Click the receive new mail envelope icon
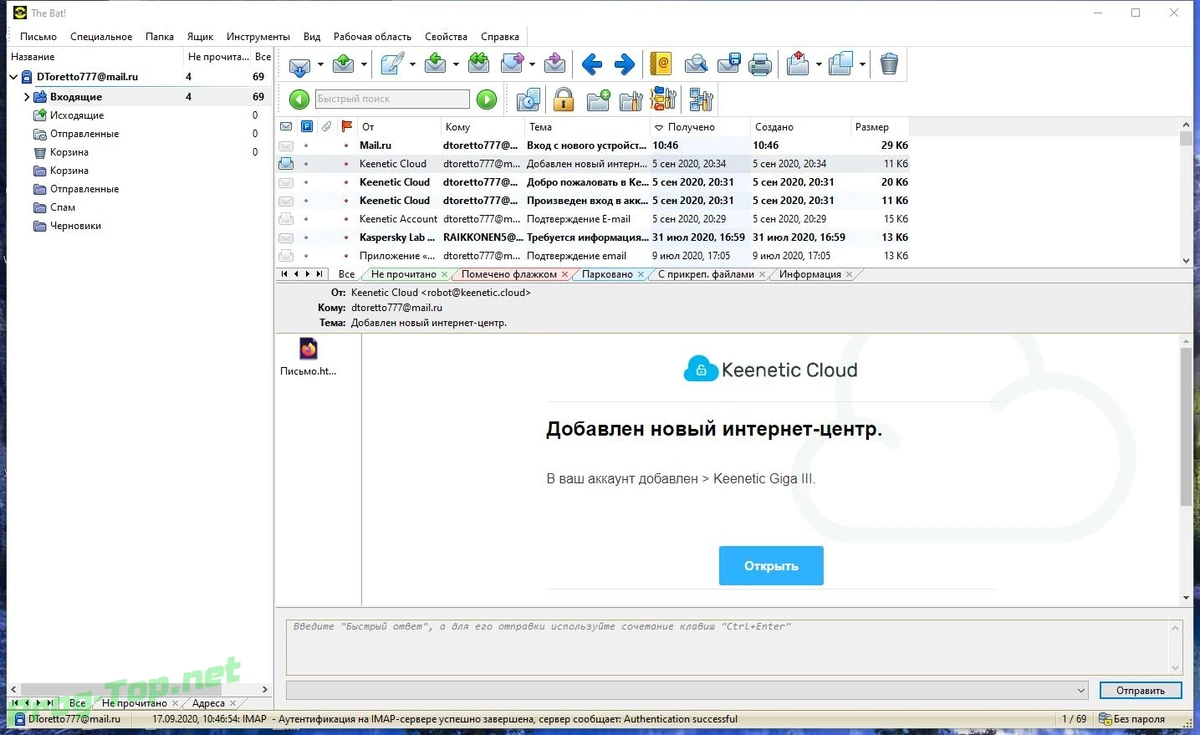The image size is (1200, 735). point(299,65)
